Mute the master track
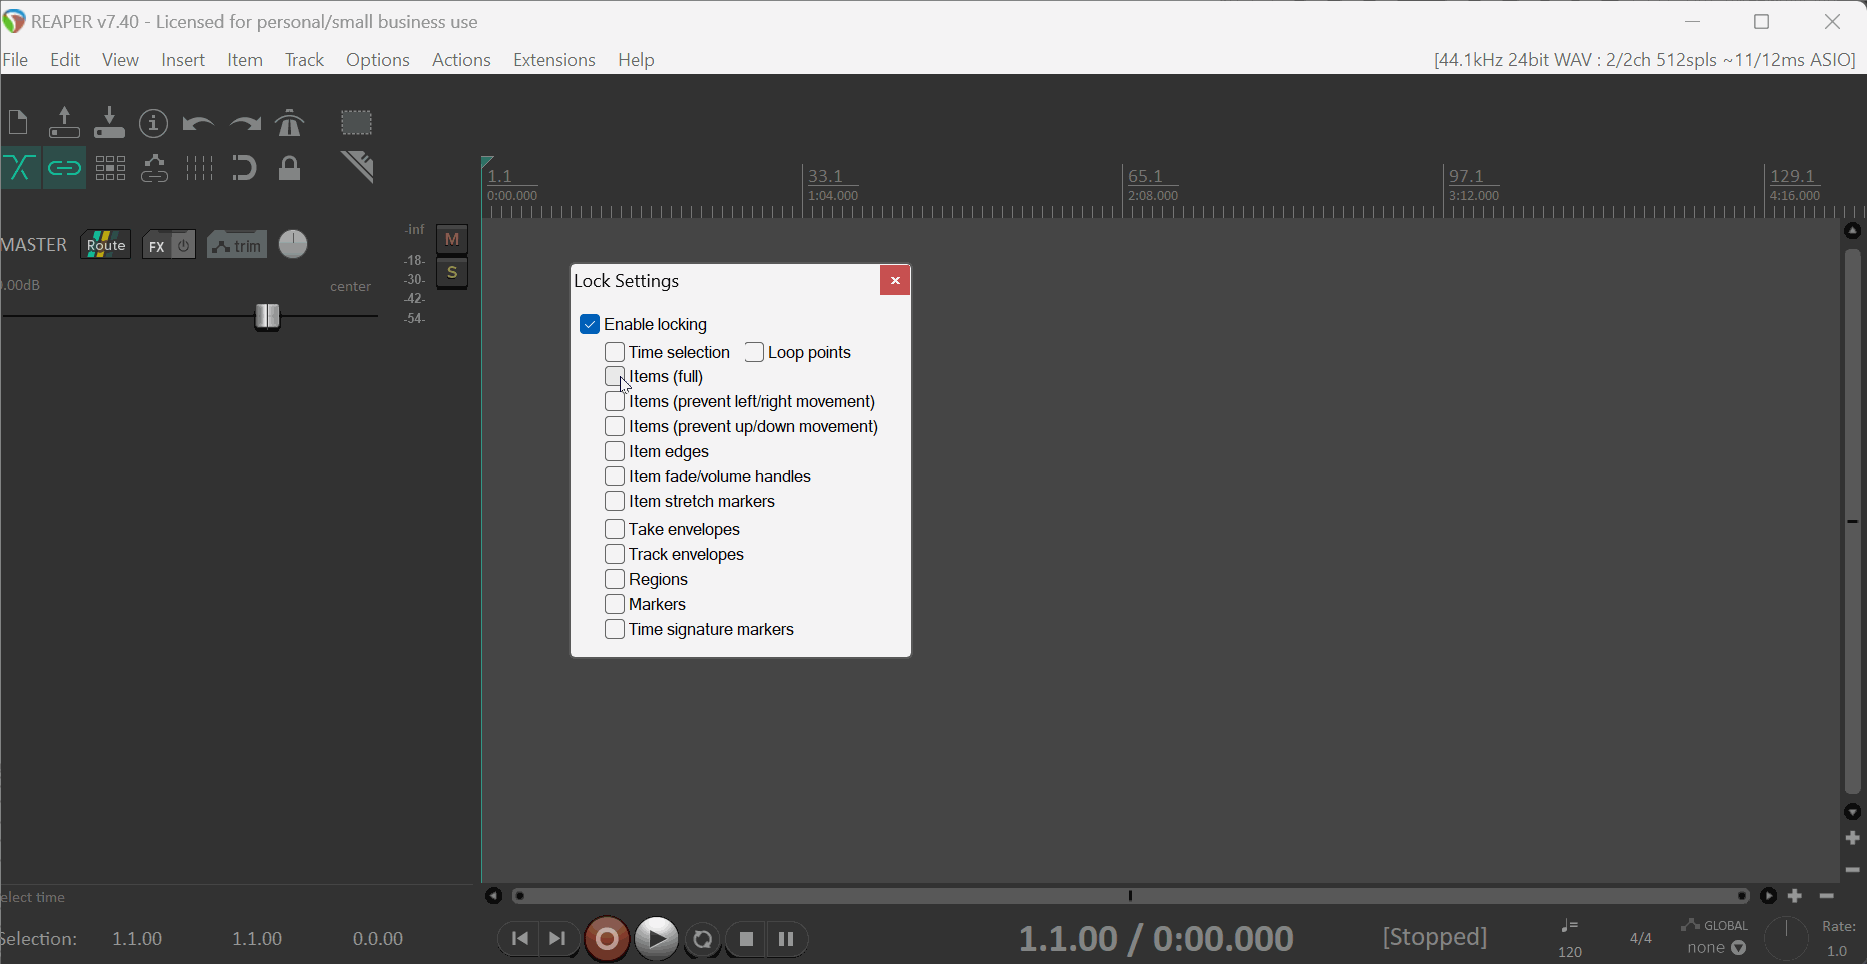Image resolution: width=1867 pixels, height=964 pixels. 452,239
